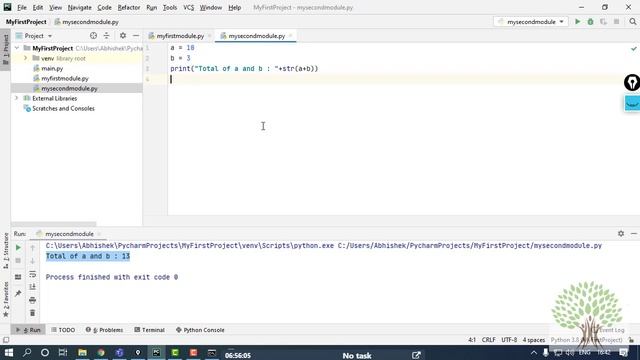
Task: Select main.py in project tree
Action: pos(52,68)
